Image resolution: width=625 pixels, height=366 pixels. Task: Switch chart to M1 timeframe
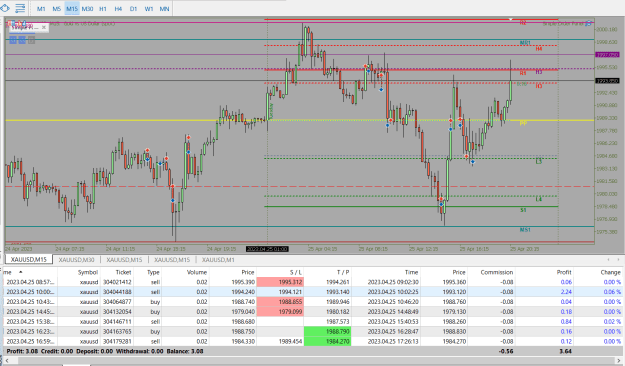pyautogui.click(x=41, y=8)
